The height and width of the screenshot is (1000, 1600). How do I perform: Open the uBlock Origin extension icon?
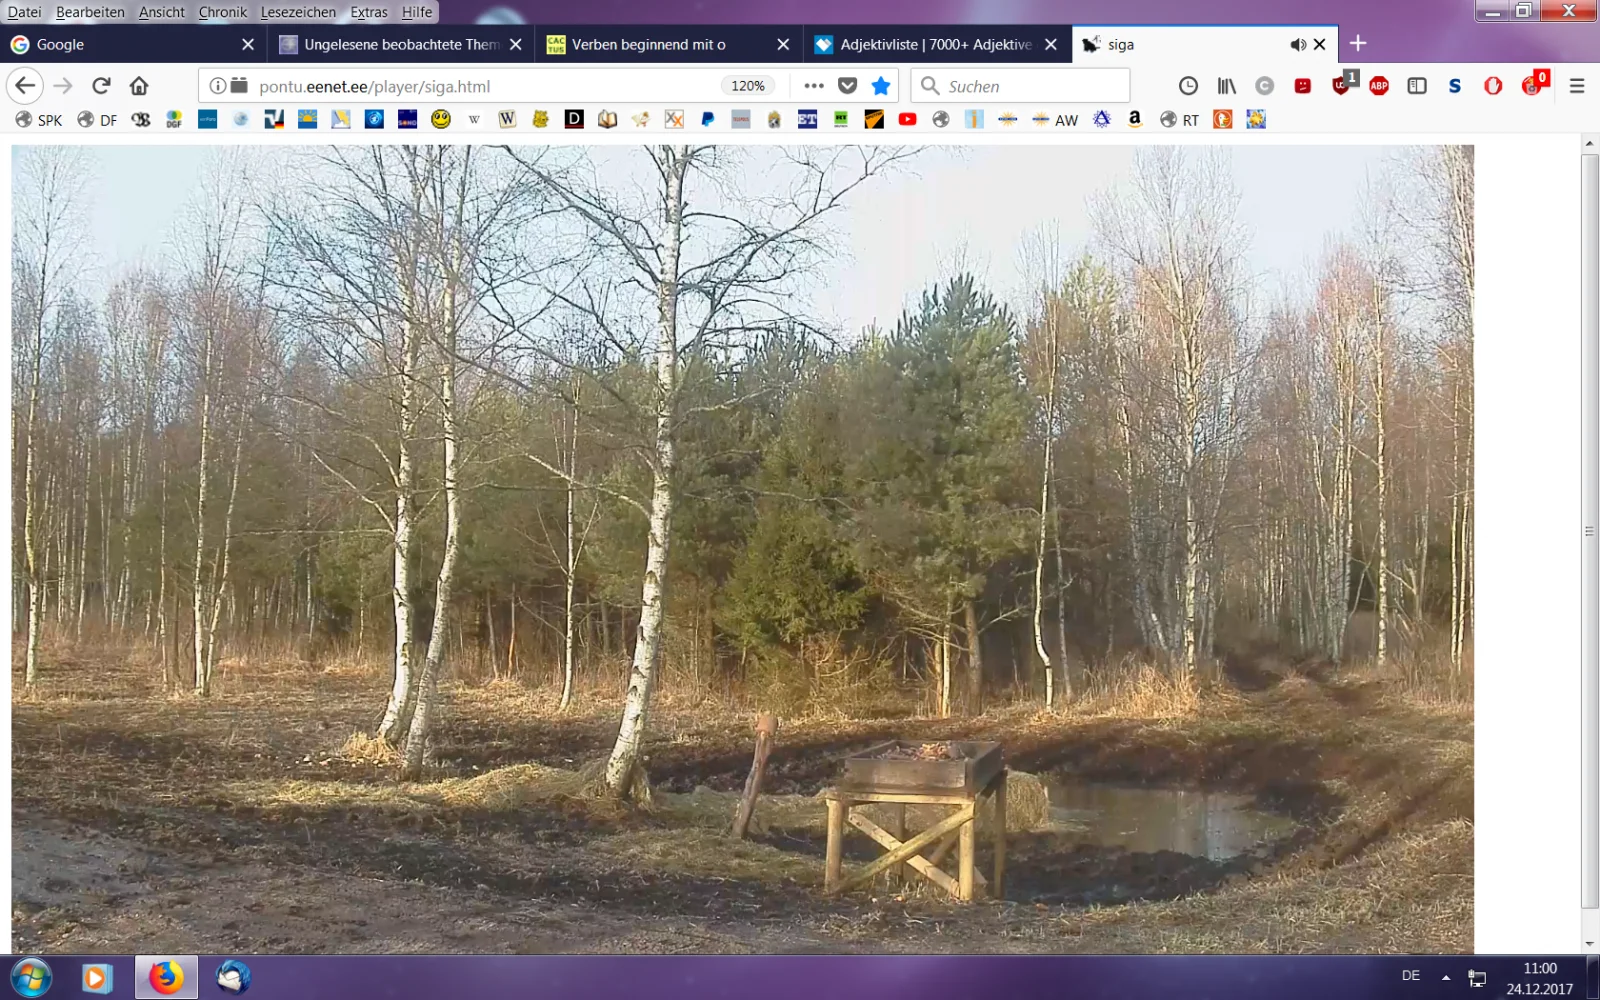coord(1342,85)
